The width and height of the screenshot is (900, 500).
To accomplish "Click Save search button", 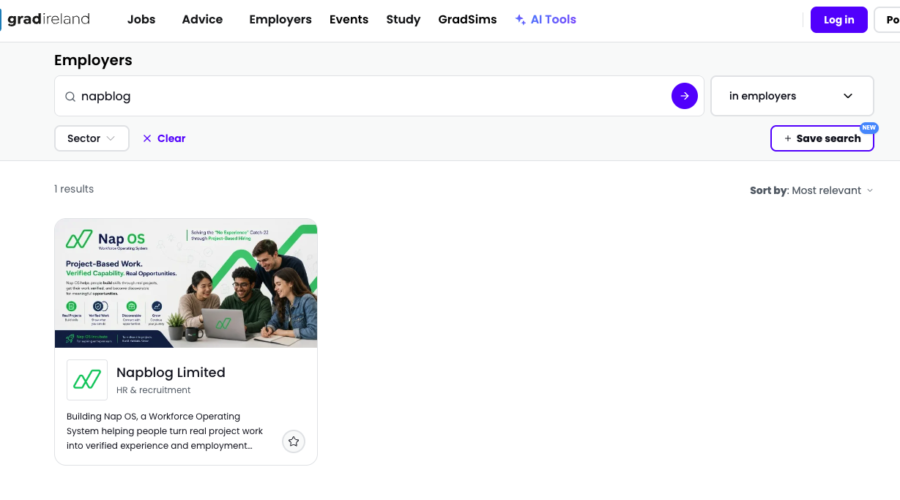I will click(822, 138).
